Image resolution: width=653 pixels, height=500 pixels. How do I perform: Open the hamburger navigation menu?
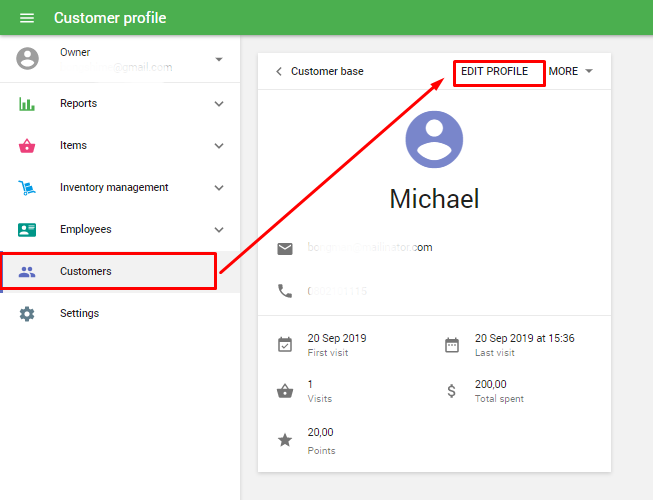pyautogui.click(x=27, y=18)
